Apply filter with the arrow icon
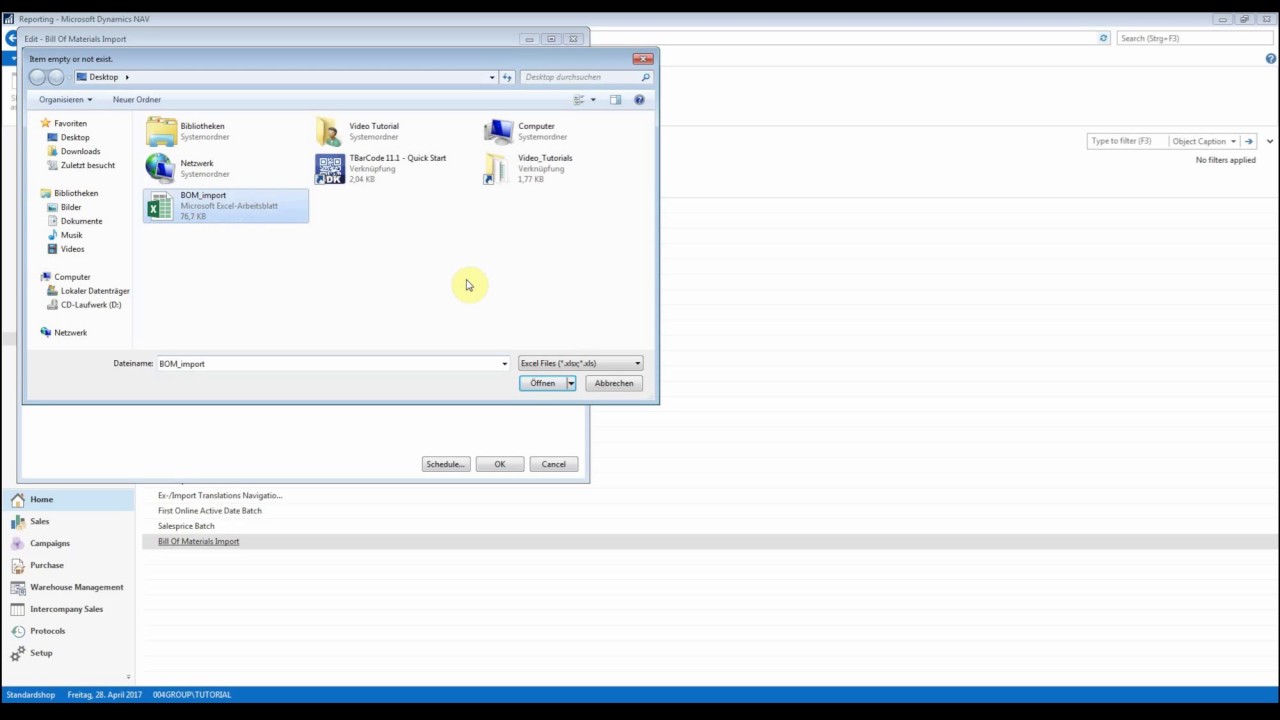1280x720 pixels. (x=1248, y=141)
